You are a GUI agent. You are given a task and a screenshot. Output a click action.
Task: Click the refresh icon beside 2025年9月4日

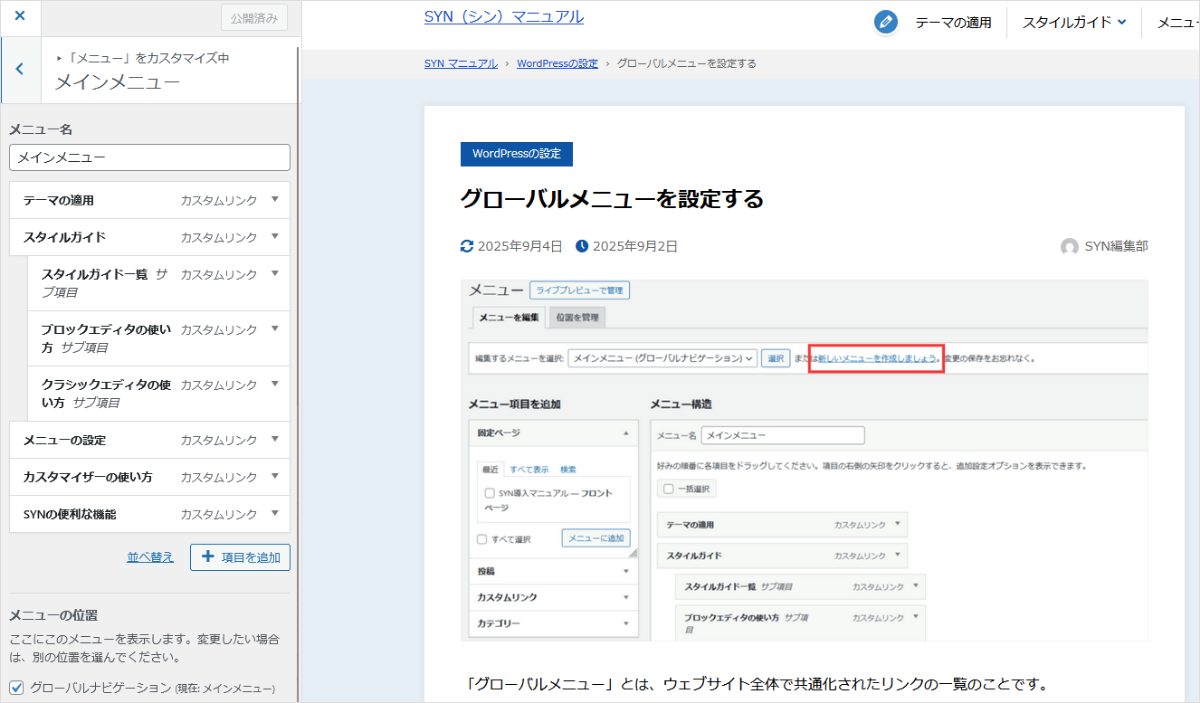(x=467, y=246)
